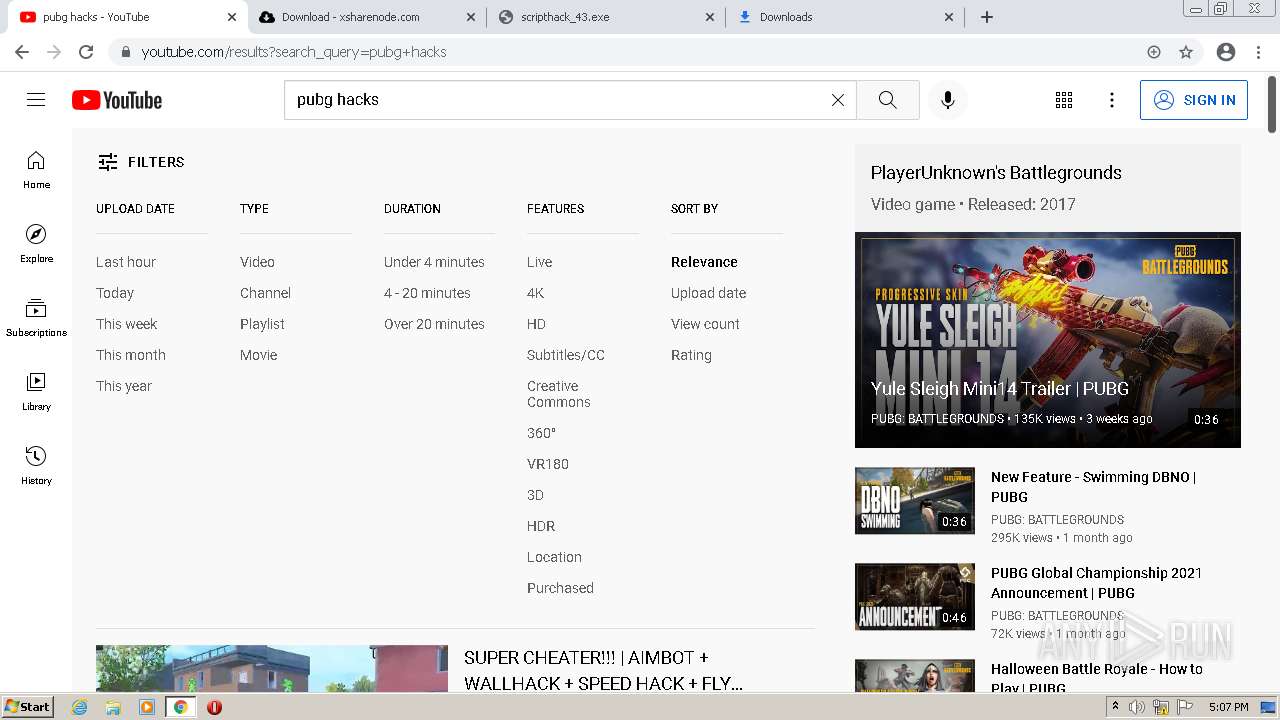Screen dimensions: 1280x720
Task: Reload the page
Action: tap(86, 52)
